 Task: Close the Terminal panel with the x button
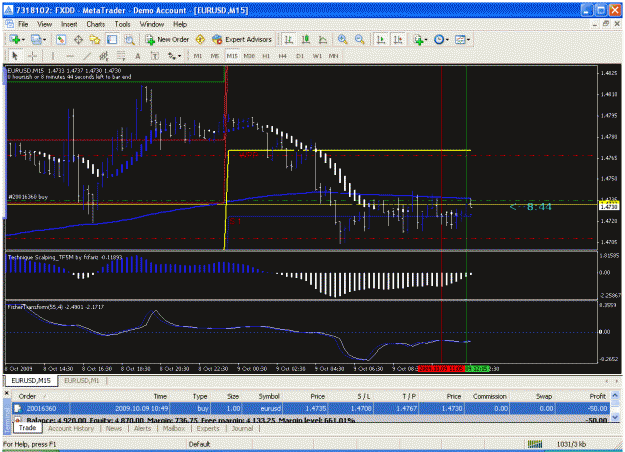point(6,393)
